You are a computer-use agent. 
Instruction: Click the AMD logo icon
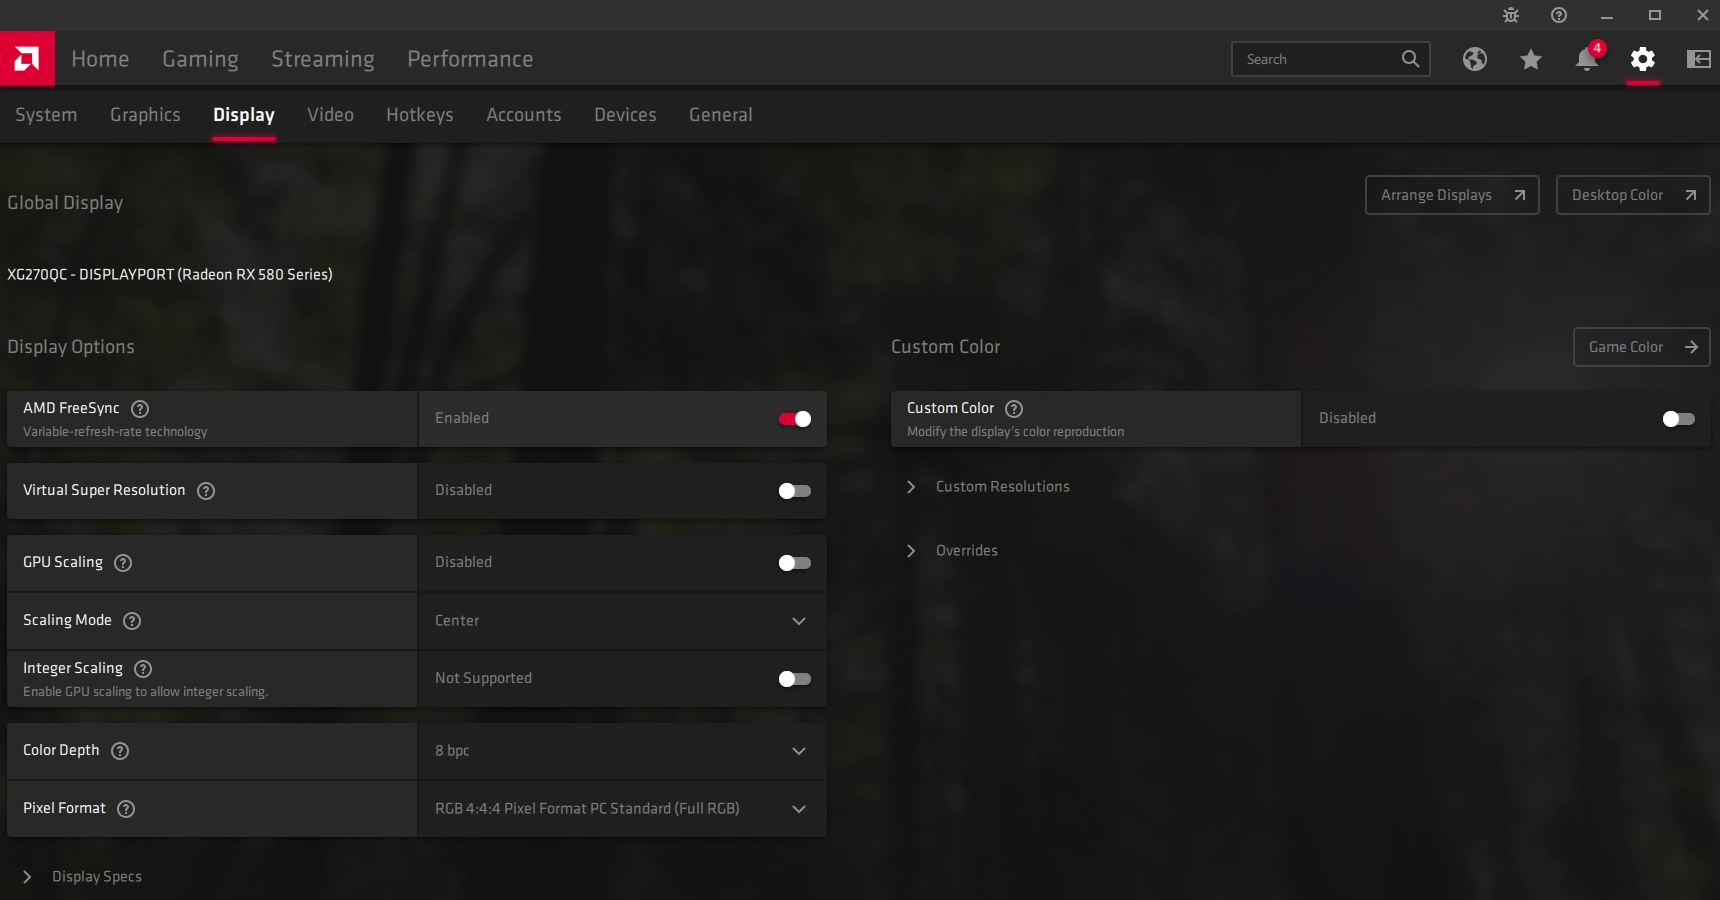click(27, 58)
